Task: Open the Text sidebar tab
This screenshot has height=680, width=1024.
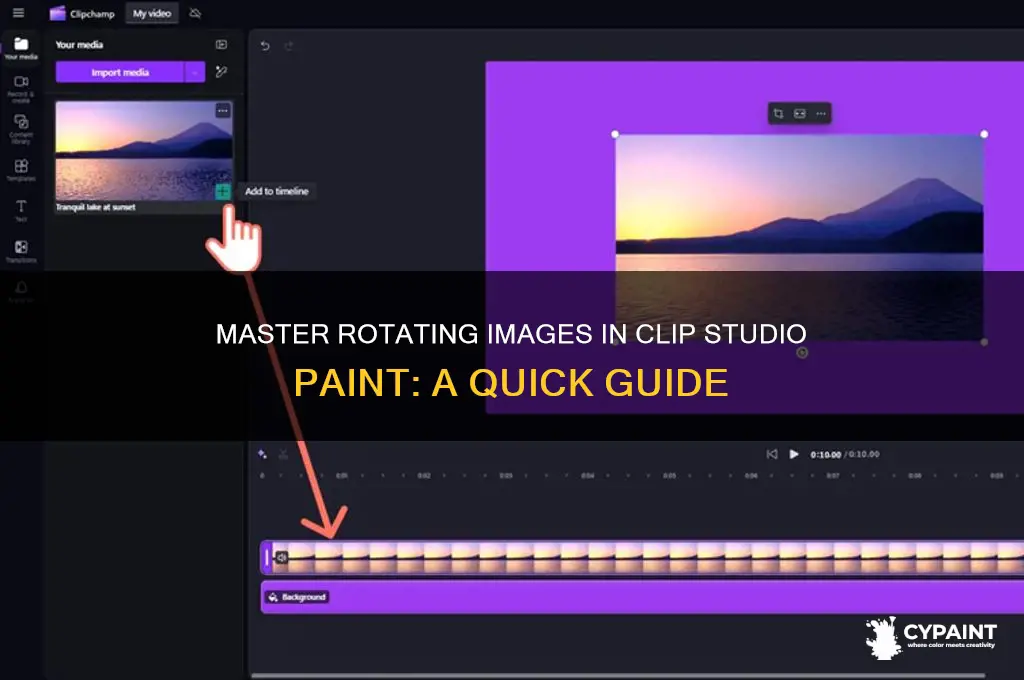Action: coord(21,210)
